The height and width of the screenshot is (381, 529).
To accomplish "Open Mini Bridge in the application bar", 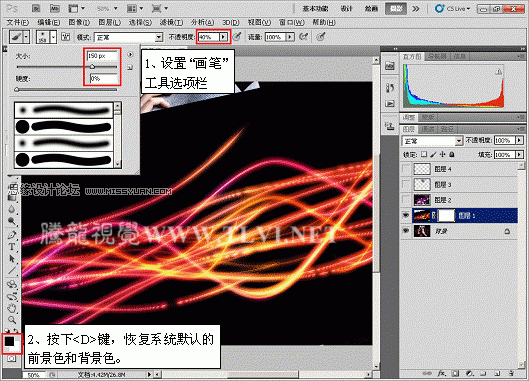I will coord(55,8).
